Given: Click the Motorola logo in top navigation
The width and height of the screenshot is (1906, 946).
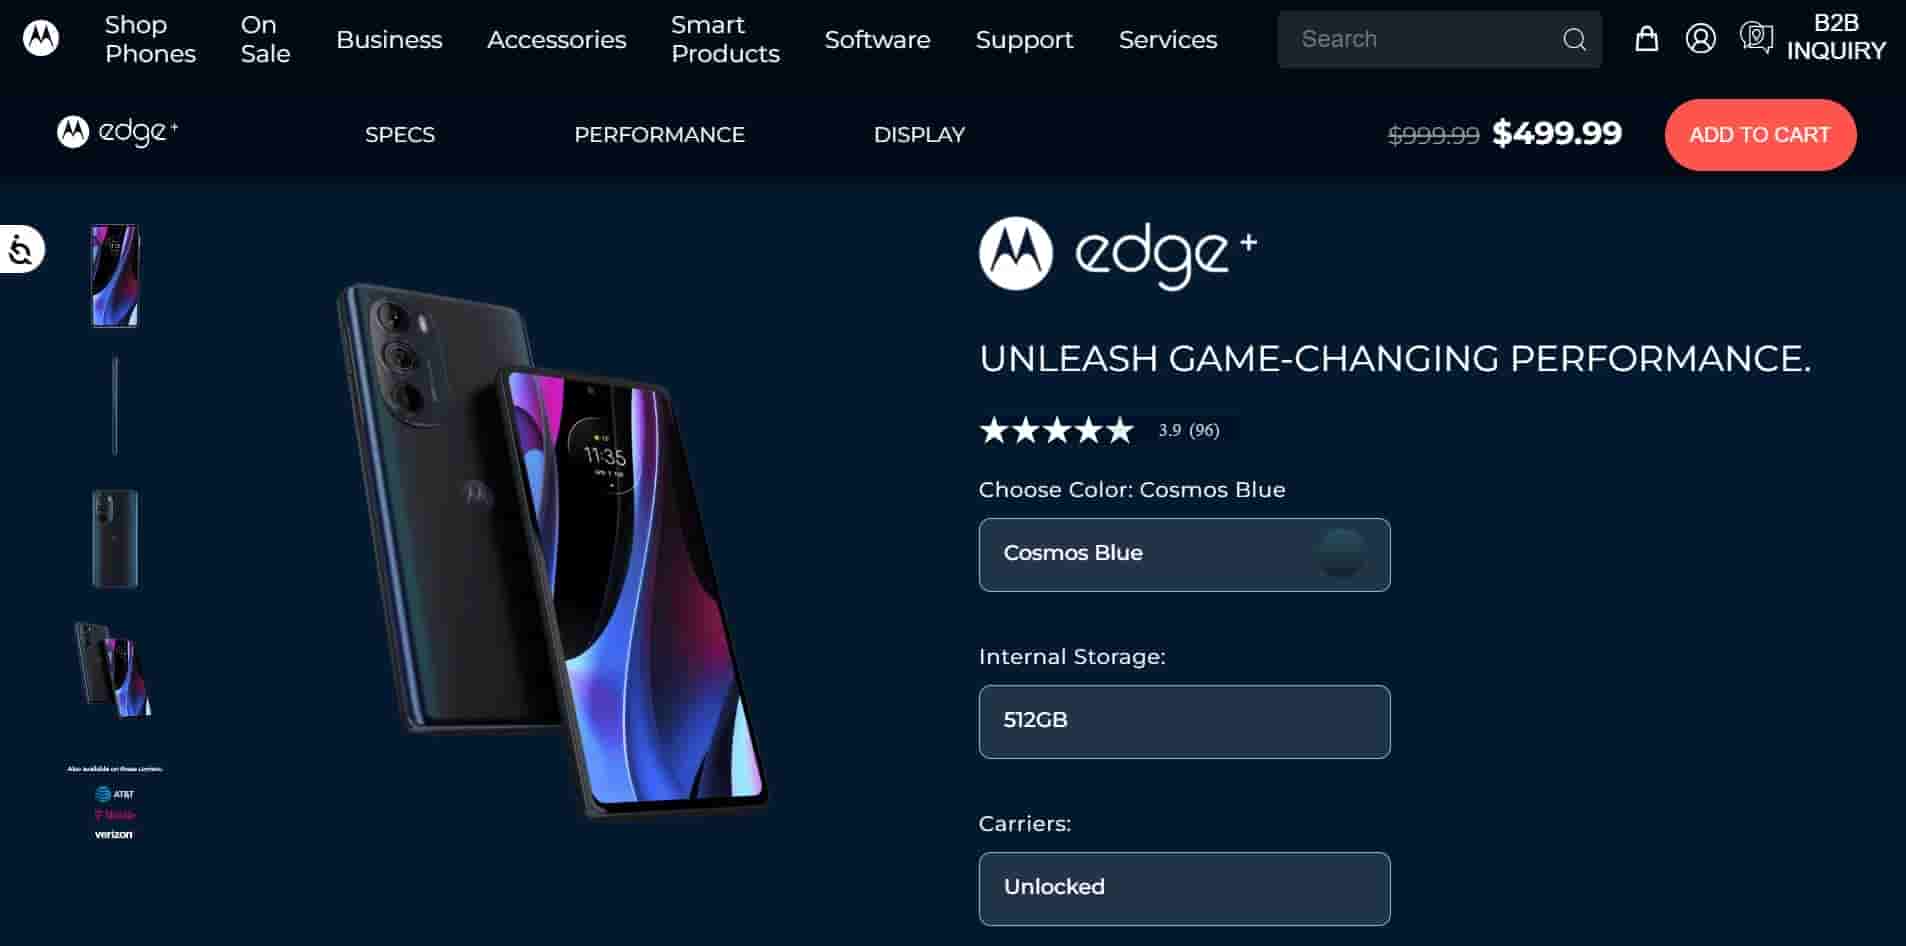Looking at the screenshot, I should tap(41, 39).
